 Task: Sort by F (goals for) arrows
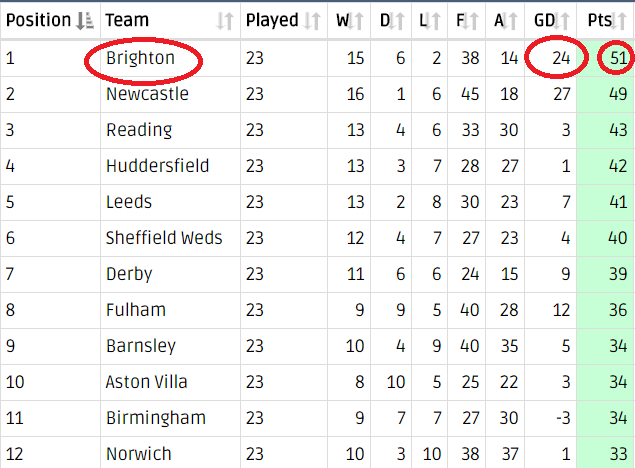pos(471,21)
